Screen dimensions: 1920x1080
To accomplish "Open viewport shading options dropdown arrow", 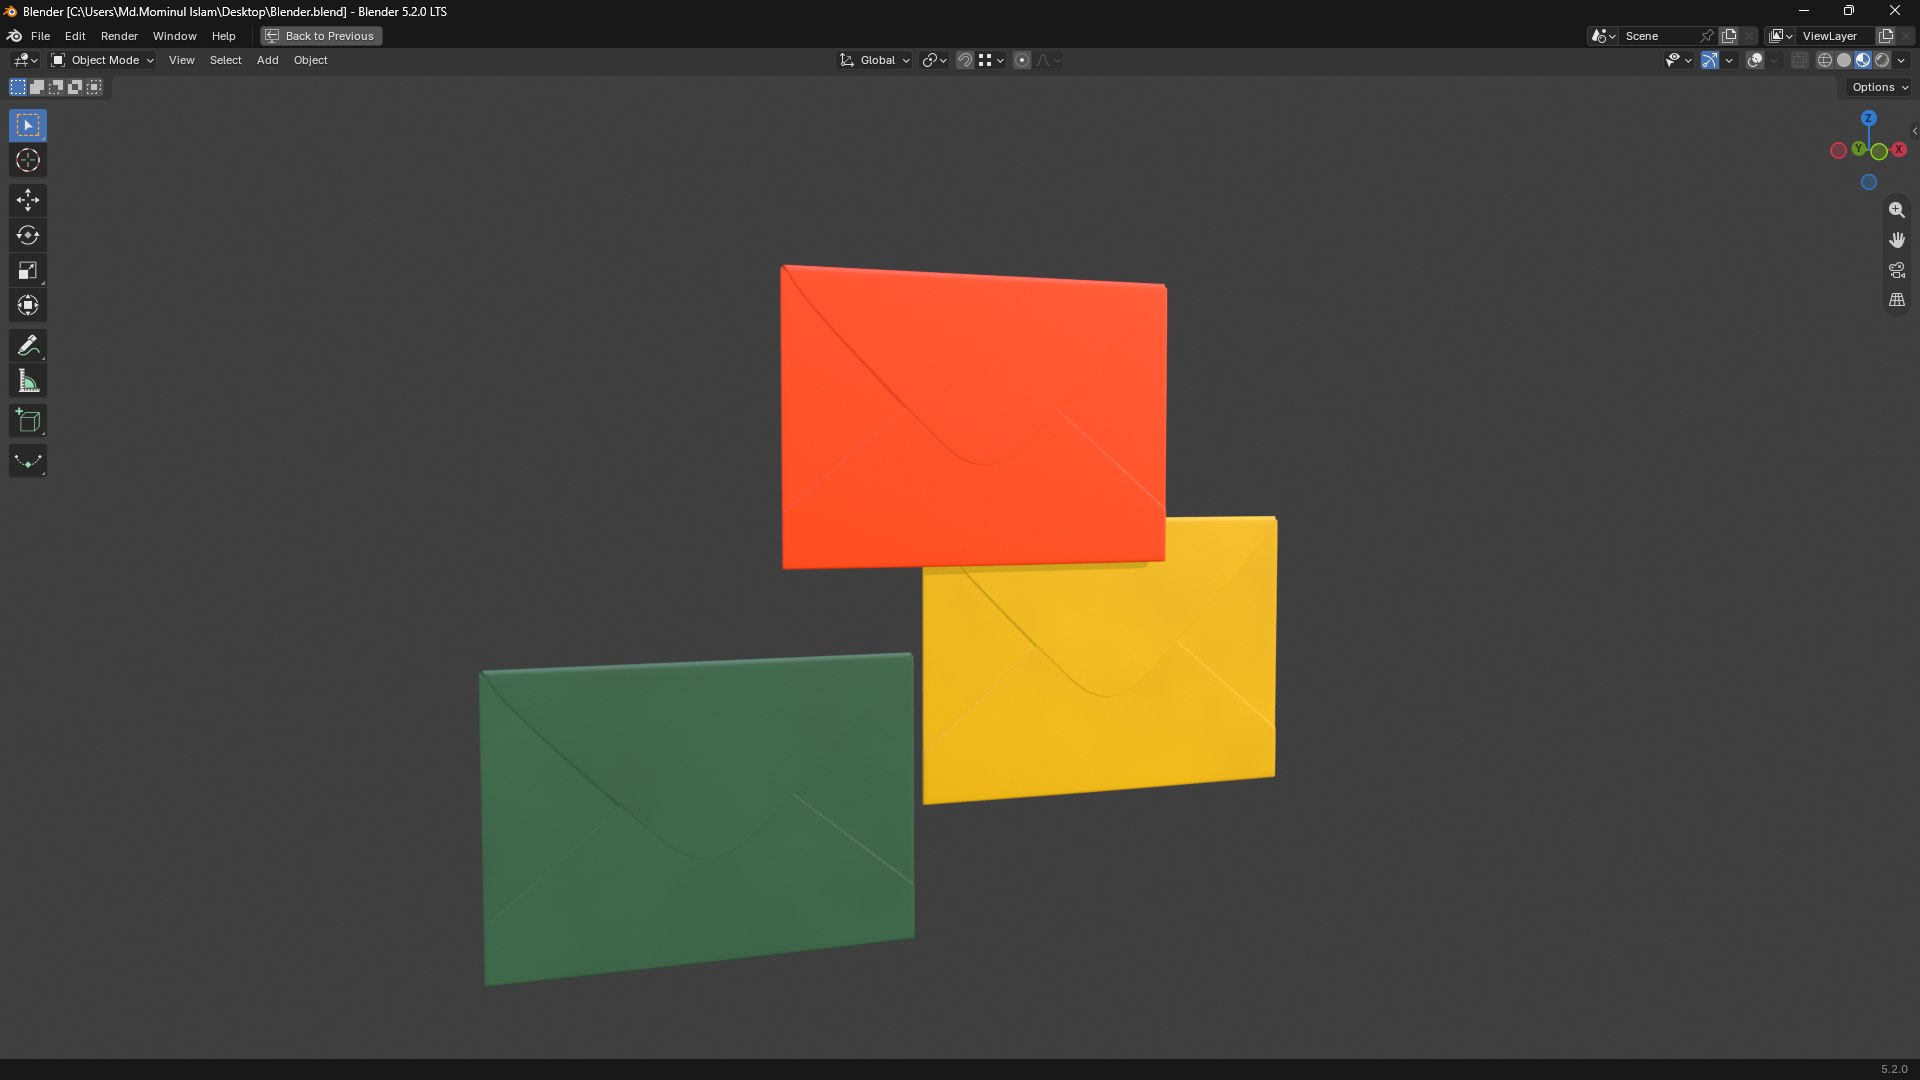I will coord(1902,61).
